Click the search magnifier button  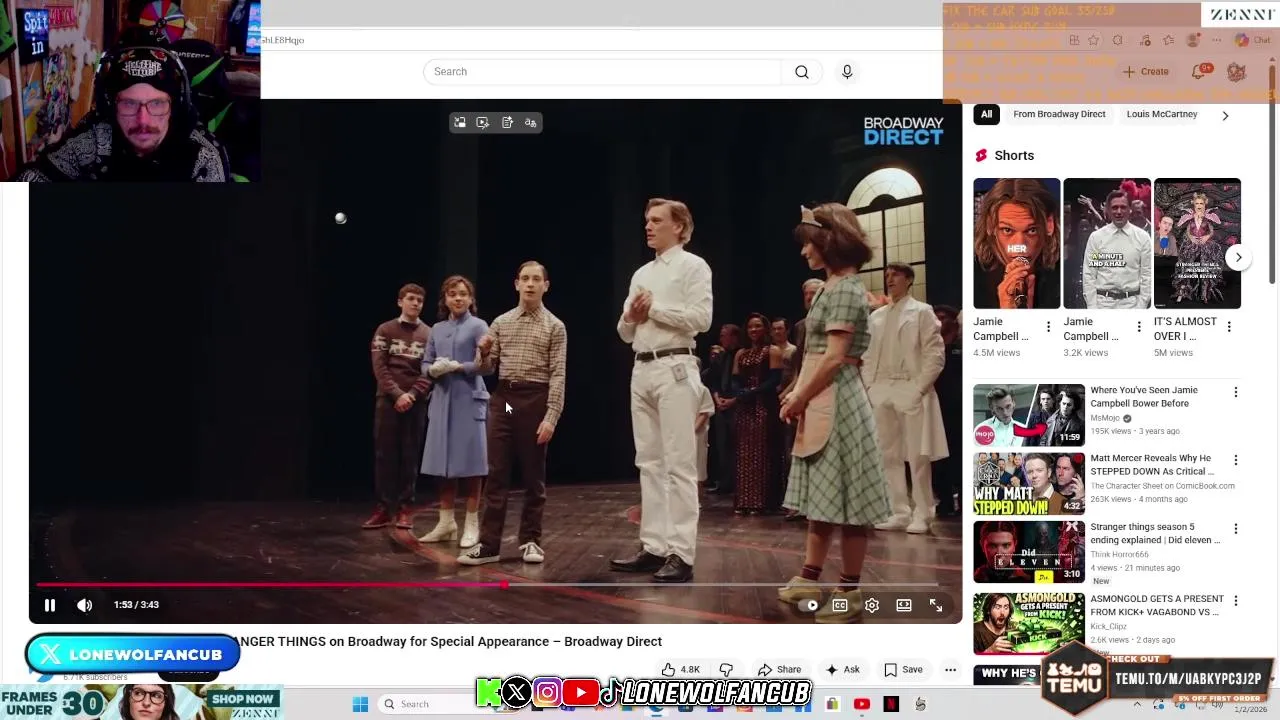[x=802, y=72]
